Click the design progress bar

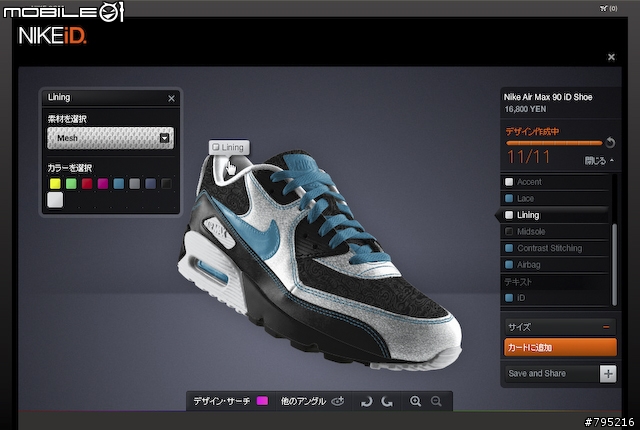coord(554,143)
